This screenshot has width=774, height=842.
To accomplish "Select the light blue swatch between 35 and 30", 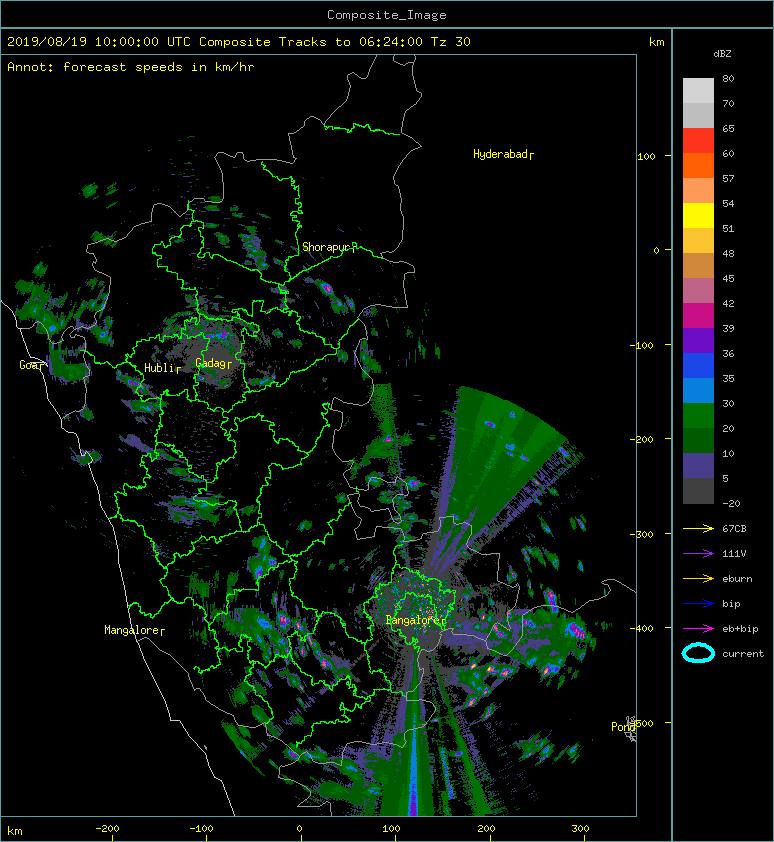I will [x=698, y=390].
